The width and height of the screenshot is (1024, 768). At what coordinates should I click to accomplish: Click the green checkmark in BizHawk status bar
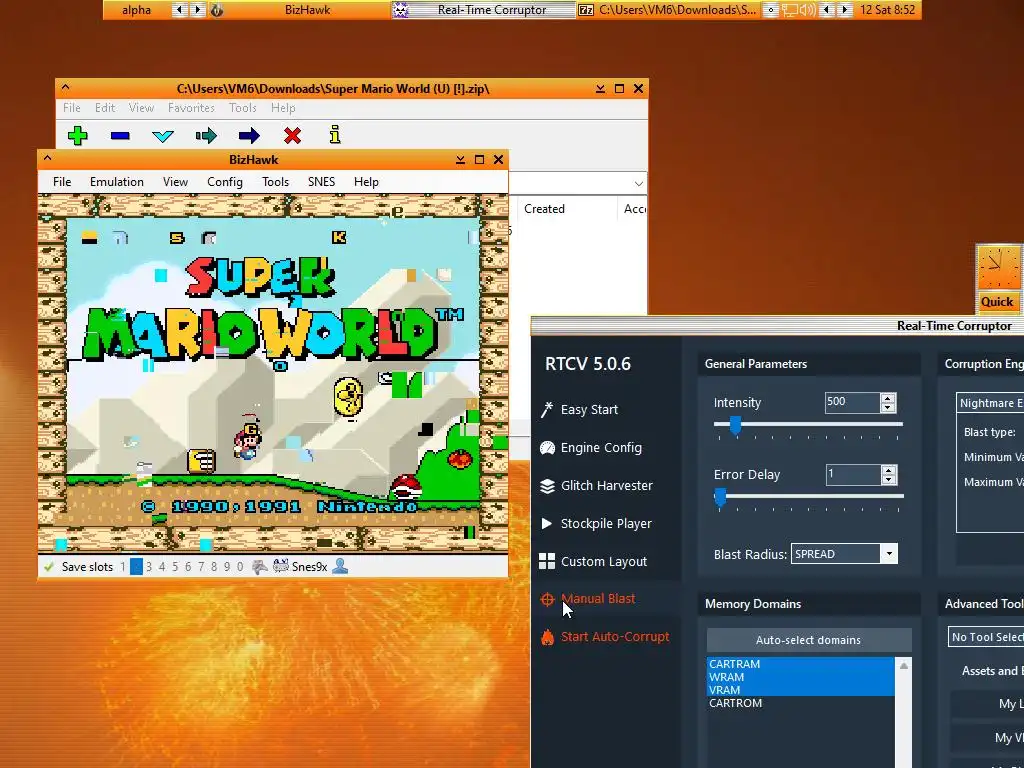48,567
